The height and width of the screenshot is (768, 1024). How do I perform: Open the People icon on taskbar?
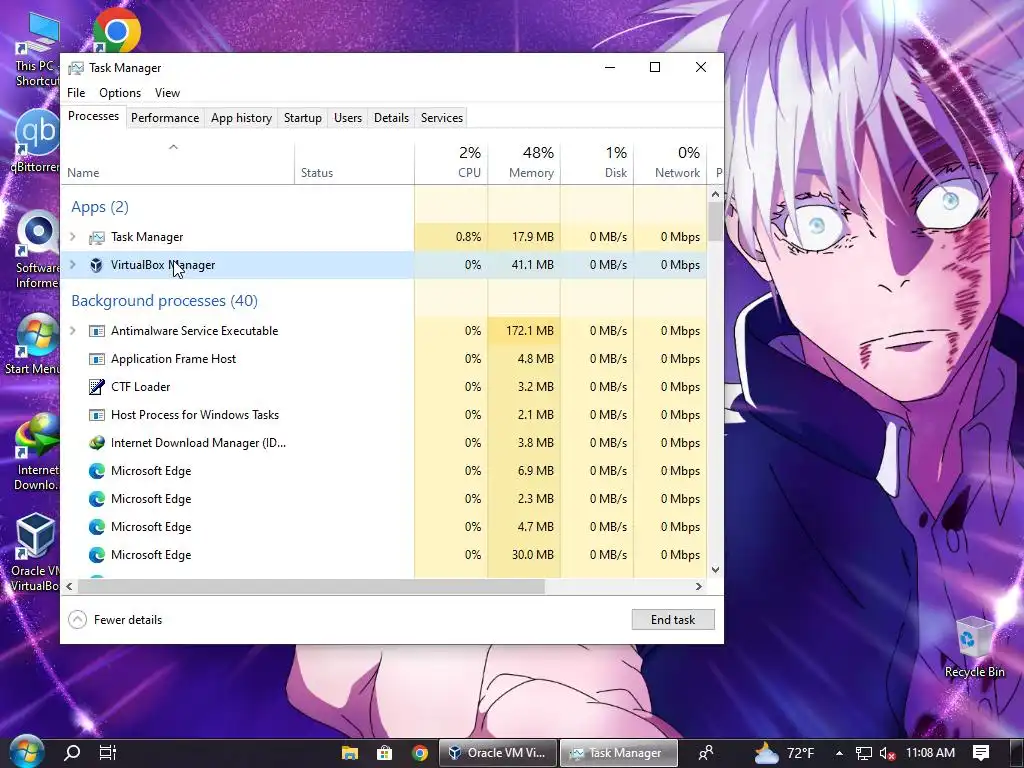tap(706, 753)
